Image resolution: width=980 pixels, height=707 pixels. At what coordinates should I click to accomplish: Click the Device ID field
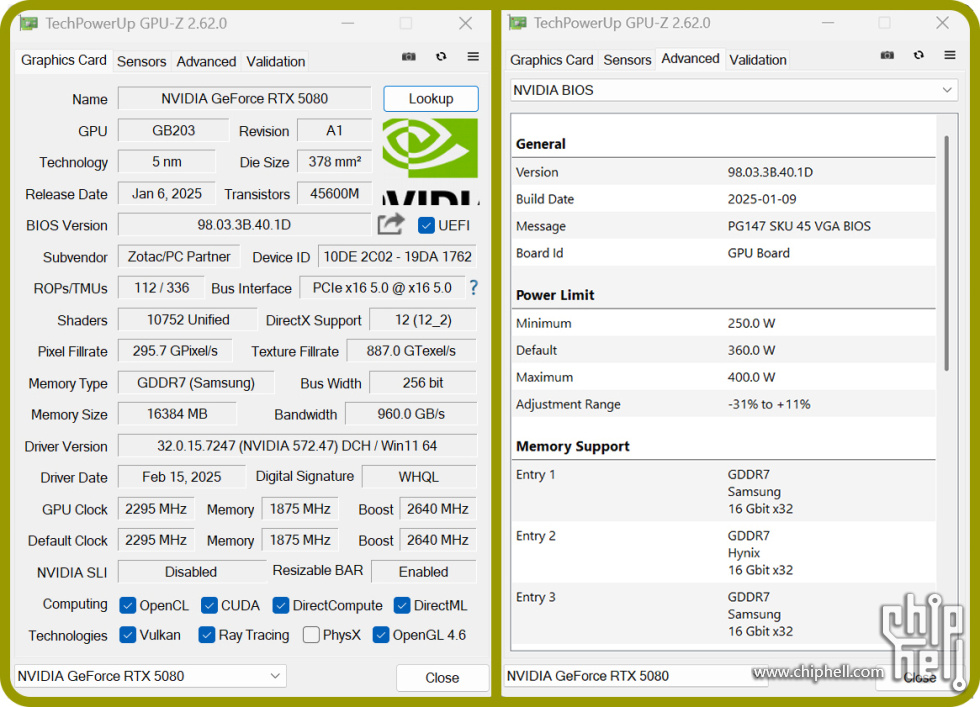click(398, 257)
